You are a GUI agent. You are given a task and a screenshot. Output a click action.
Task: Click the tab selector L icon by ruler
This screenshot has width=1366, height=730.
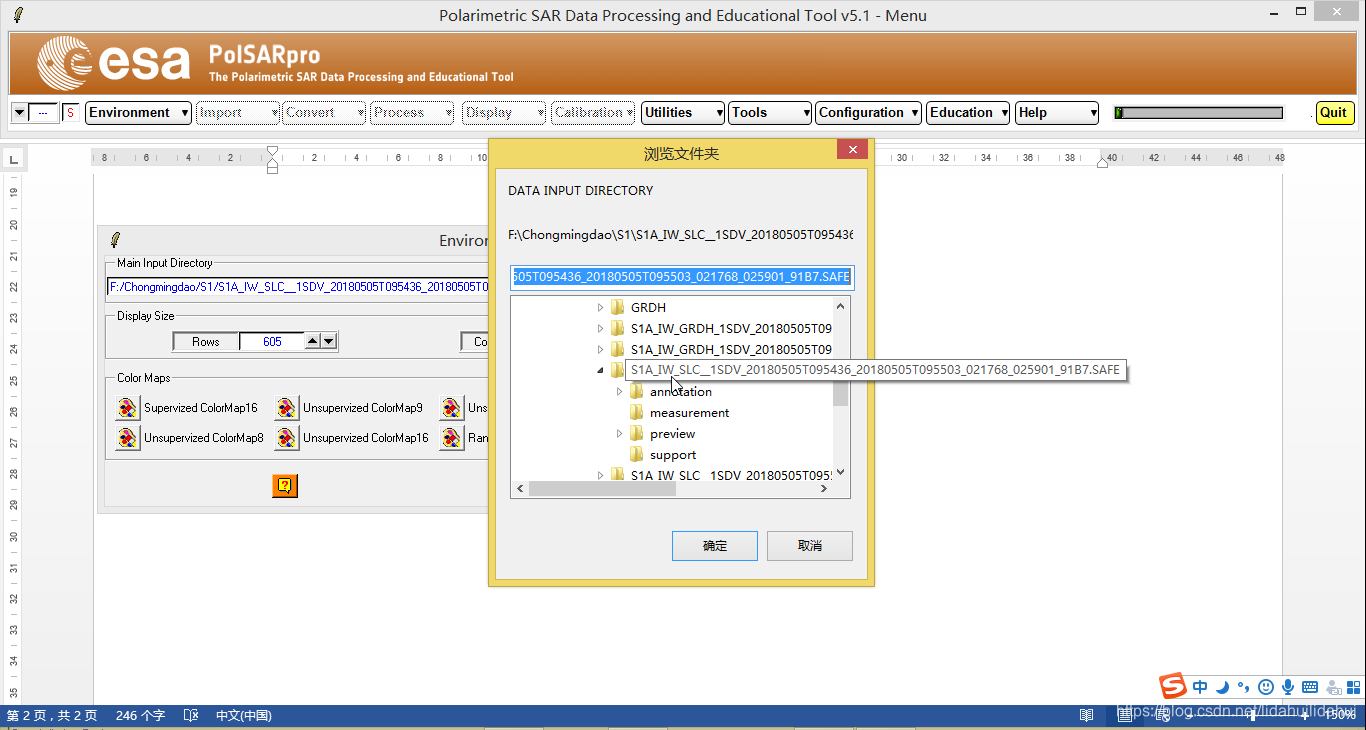pos(13,159)
